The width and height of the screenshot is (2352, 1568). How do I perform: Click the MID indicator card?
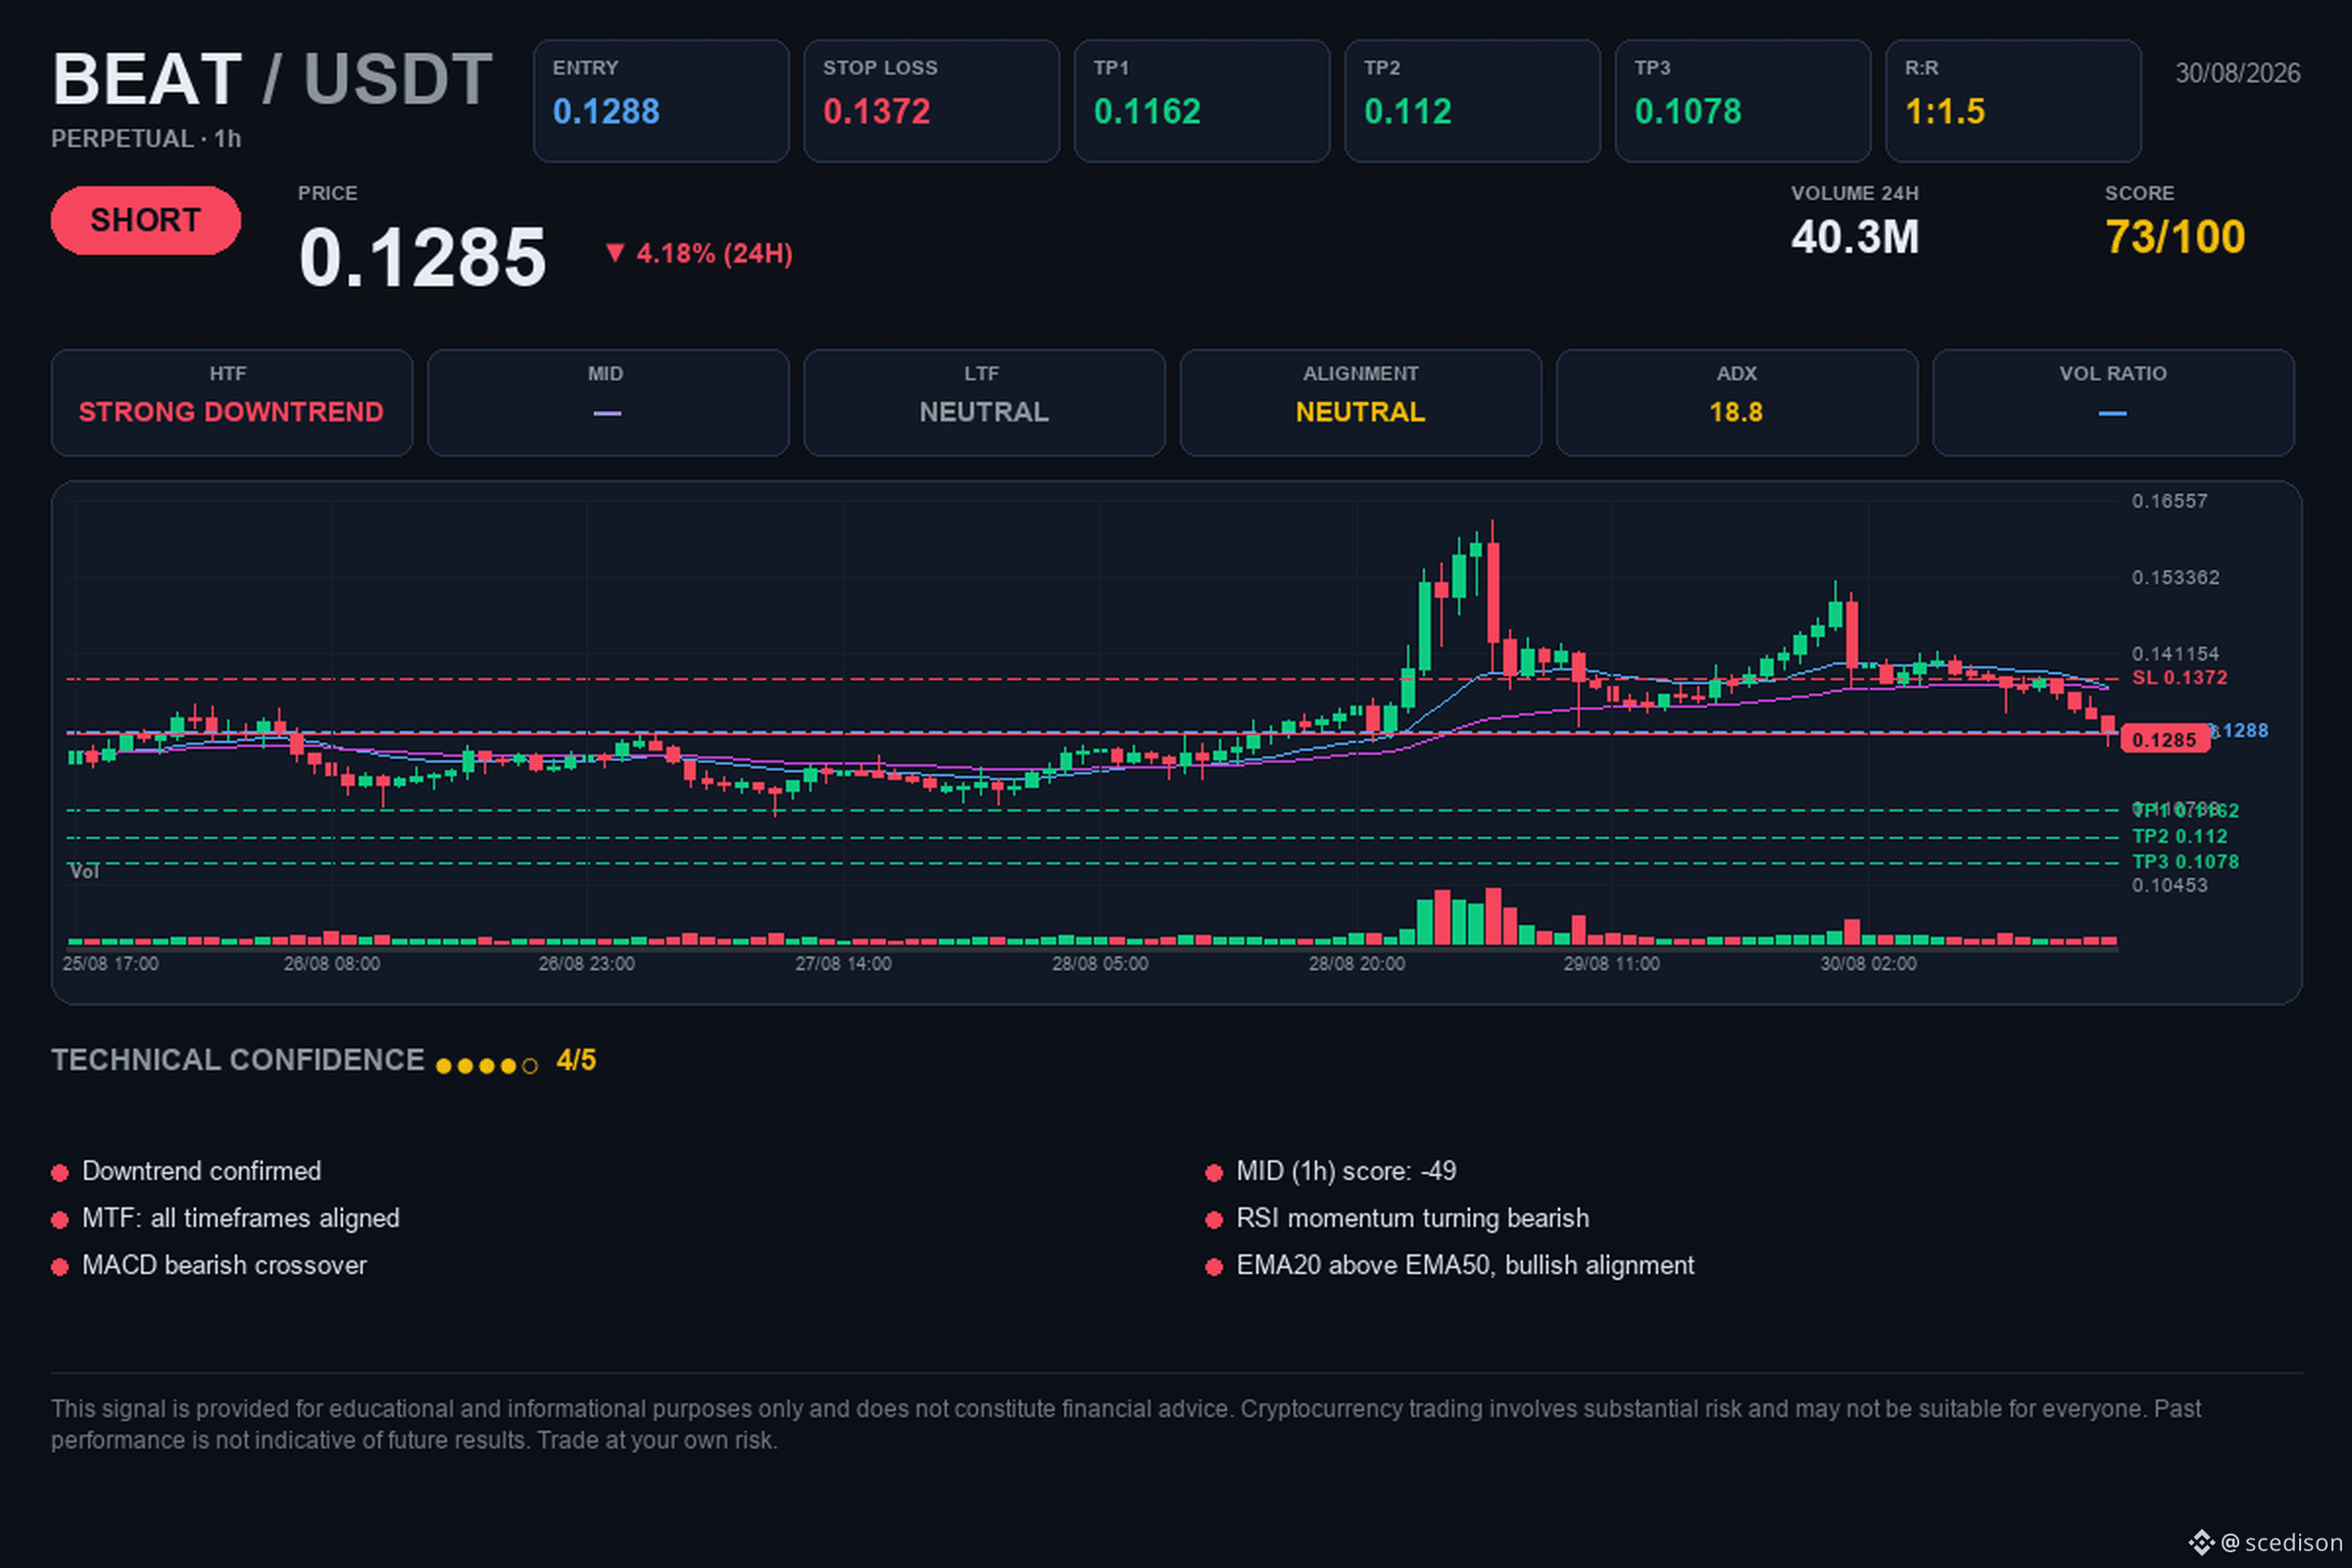(x=608, y=403)
